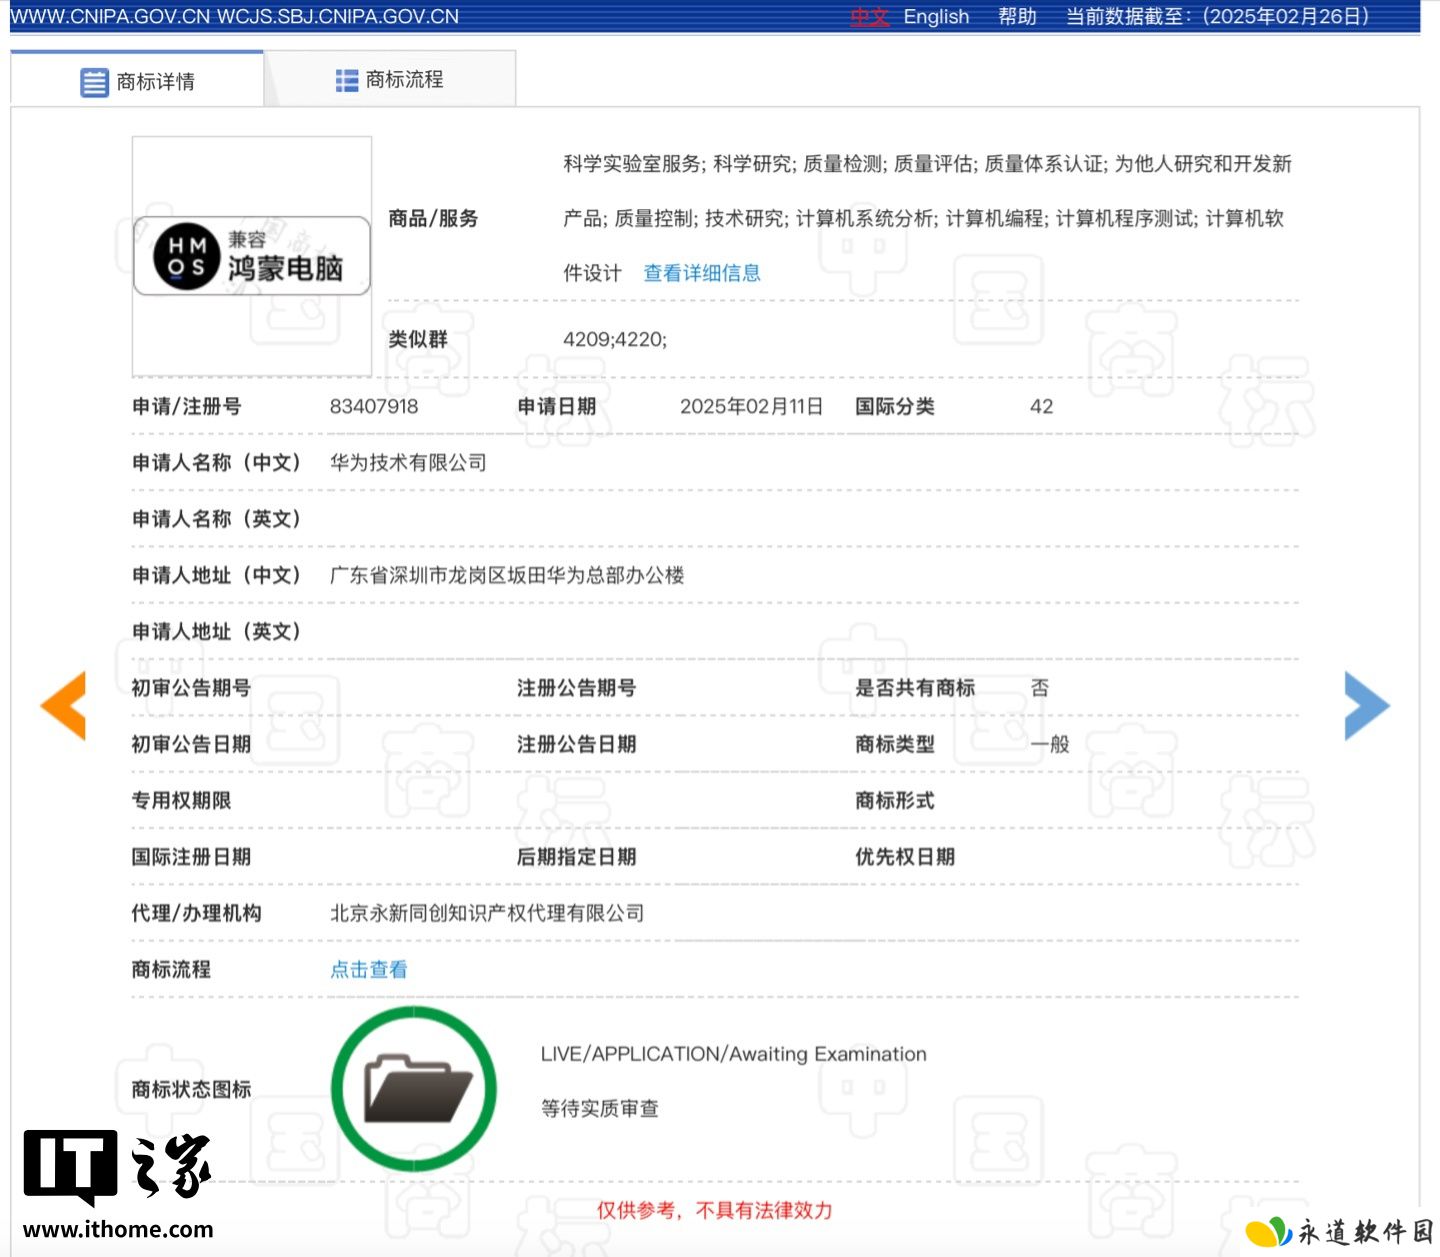Select 中文 language link
The width and height of the screenshot is (1440, 1257).
[x=870, y=17]
